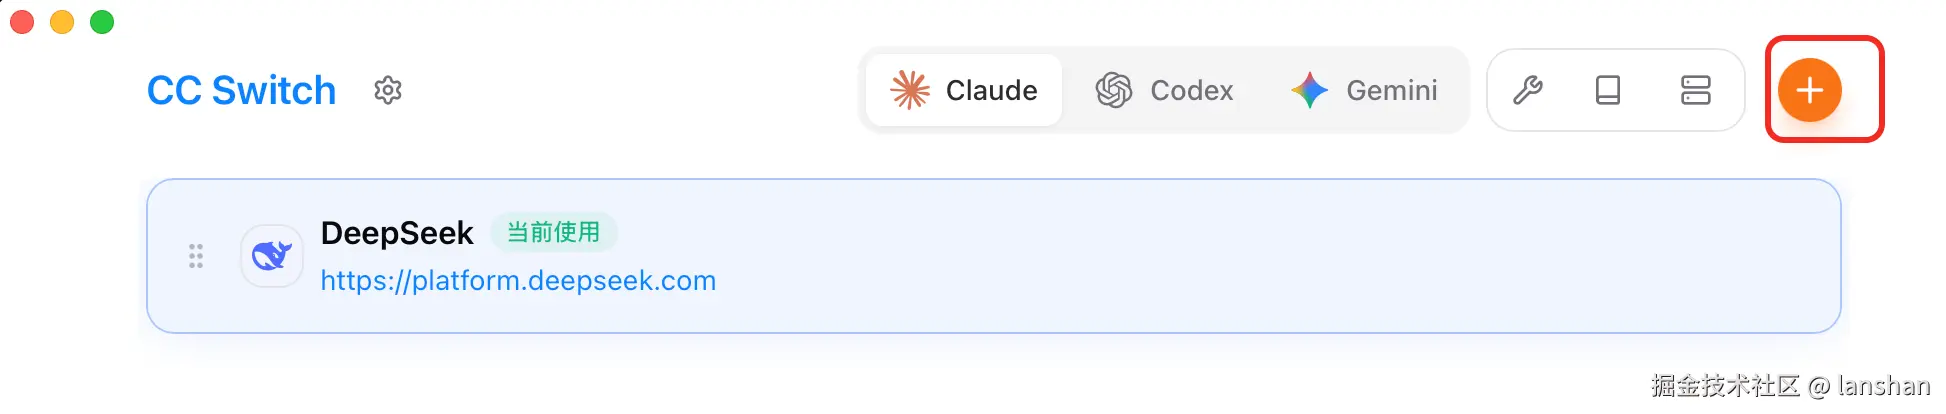Click the CC Switch title

pyautogui.click(x=241, y=91)
